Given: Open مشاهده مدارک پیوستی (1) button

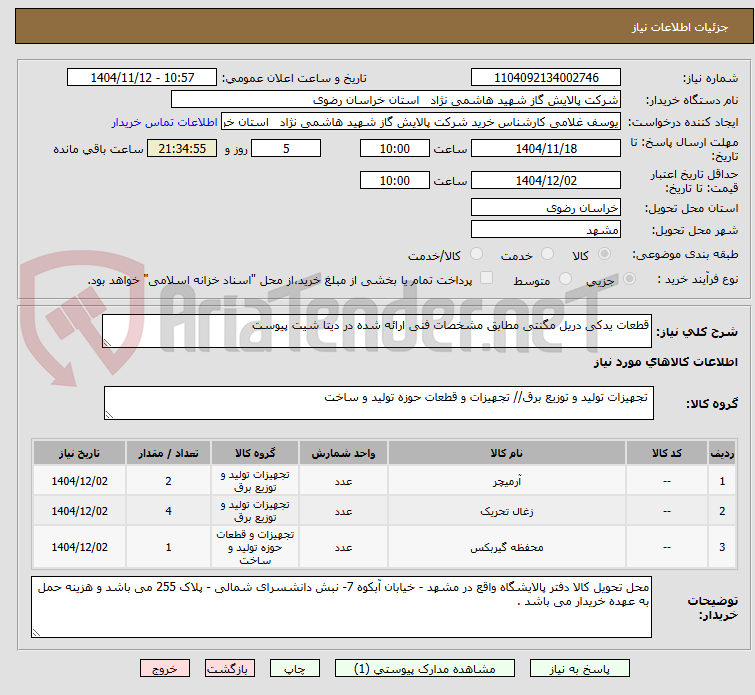Looking at the screenshot, I should click(425, 669).
